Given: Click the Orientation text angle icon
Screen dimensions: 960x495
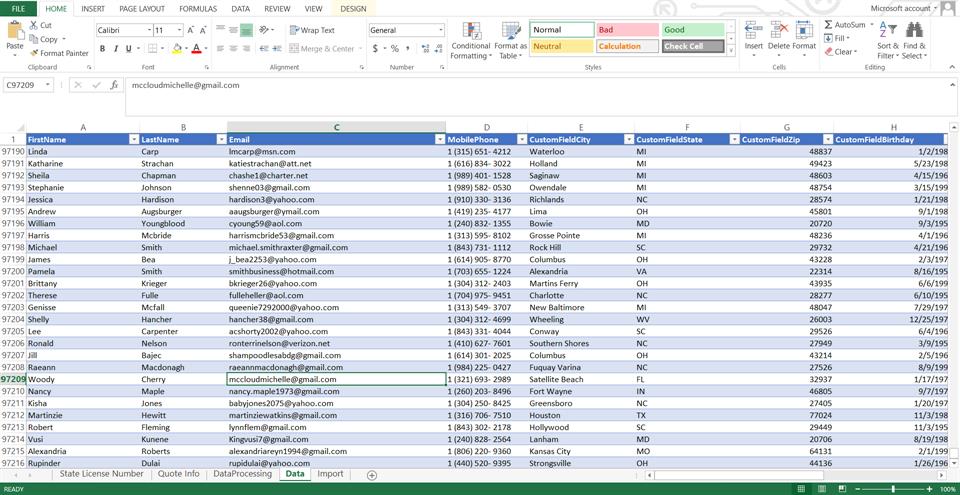Looking at the screenshot, I should pyautogui.click(x=264, y=30).
